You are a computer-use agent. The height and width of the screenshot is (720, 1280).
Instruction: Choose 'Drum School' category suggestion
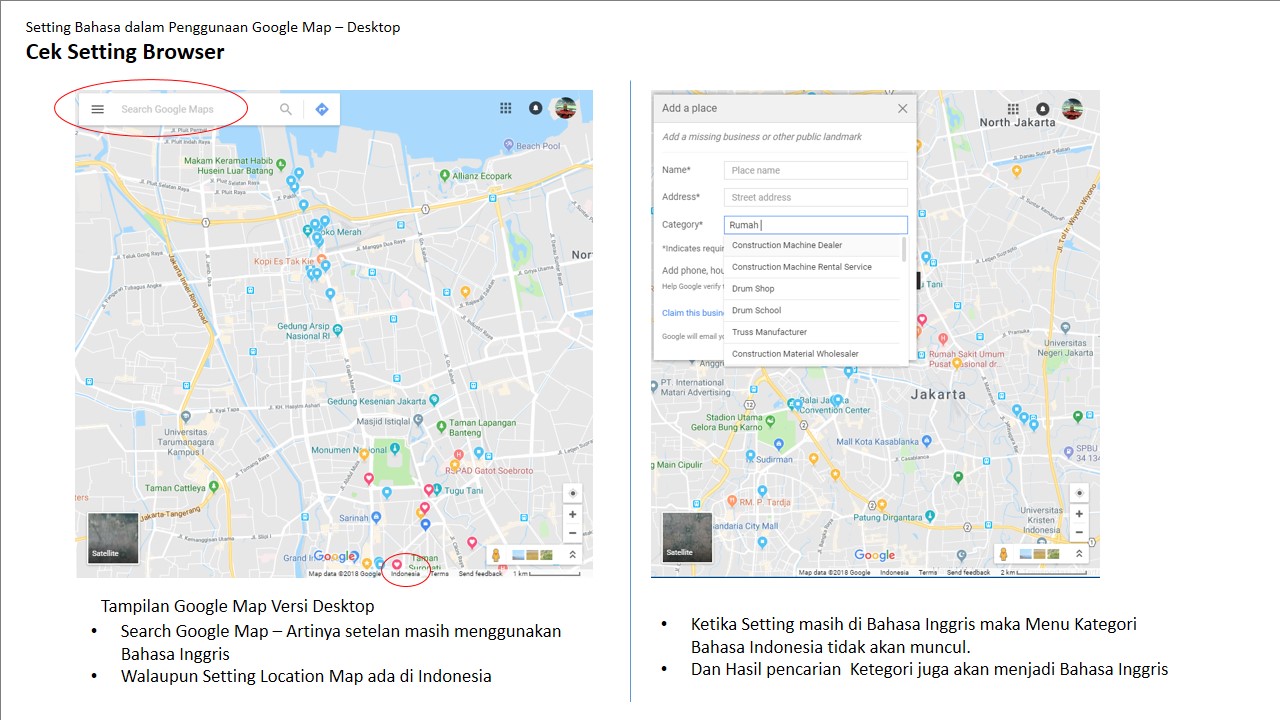(x=812, y=310)
